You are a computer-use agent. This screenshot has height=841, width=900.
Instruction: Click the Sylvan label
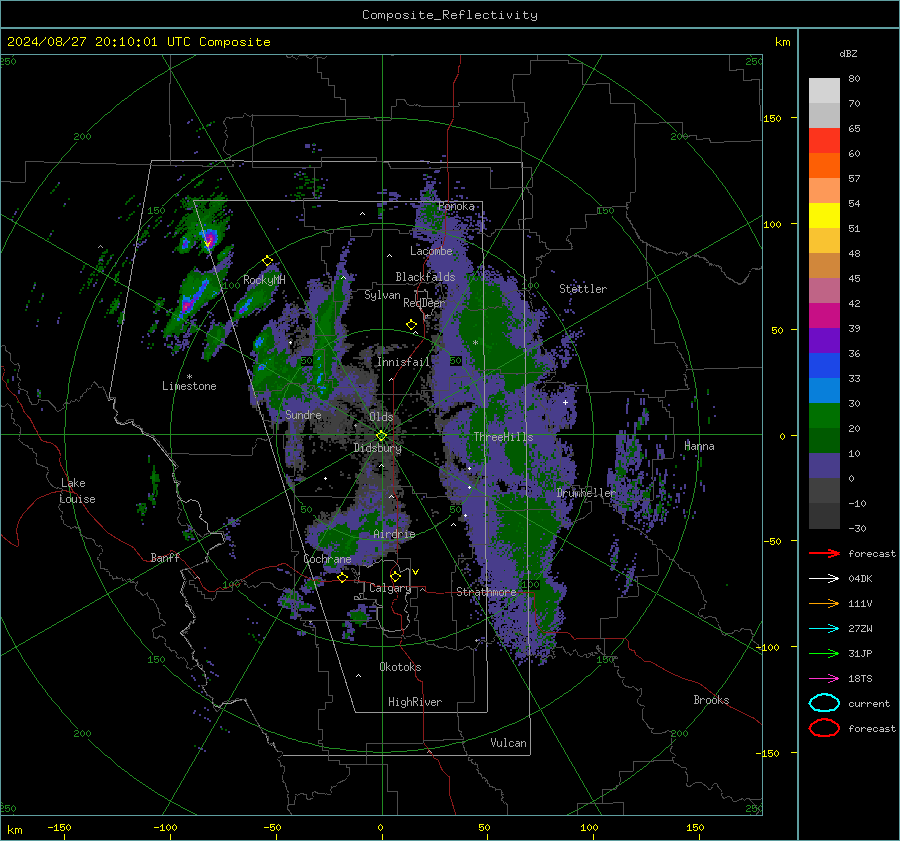coord(382,296)
